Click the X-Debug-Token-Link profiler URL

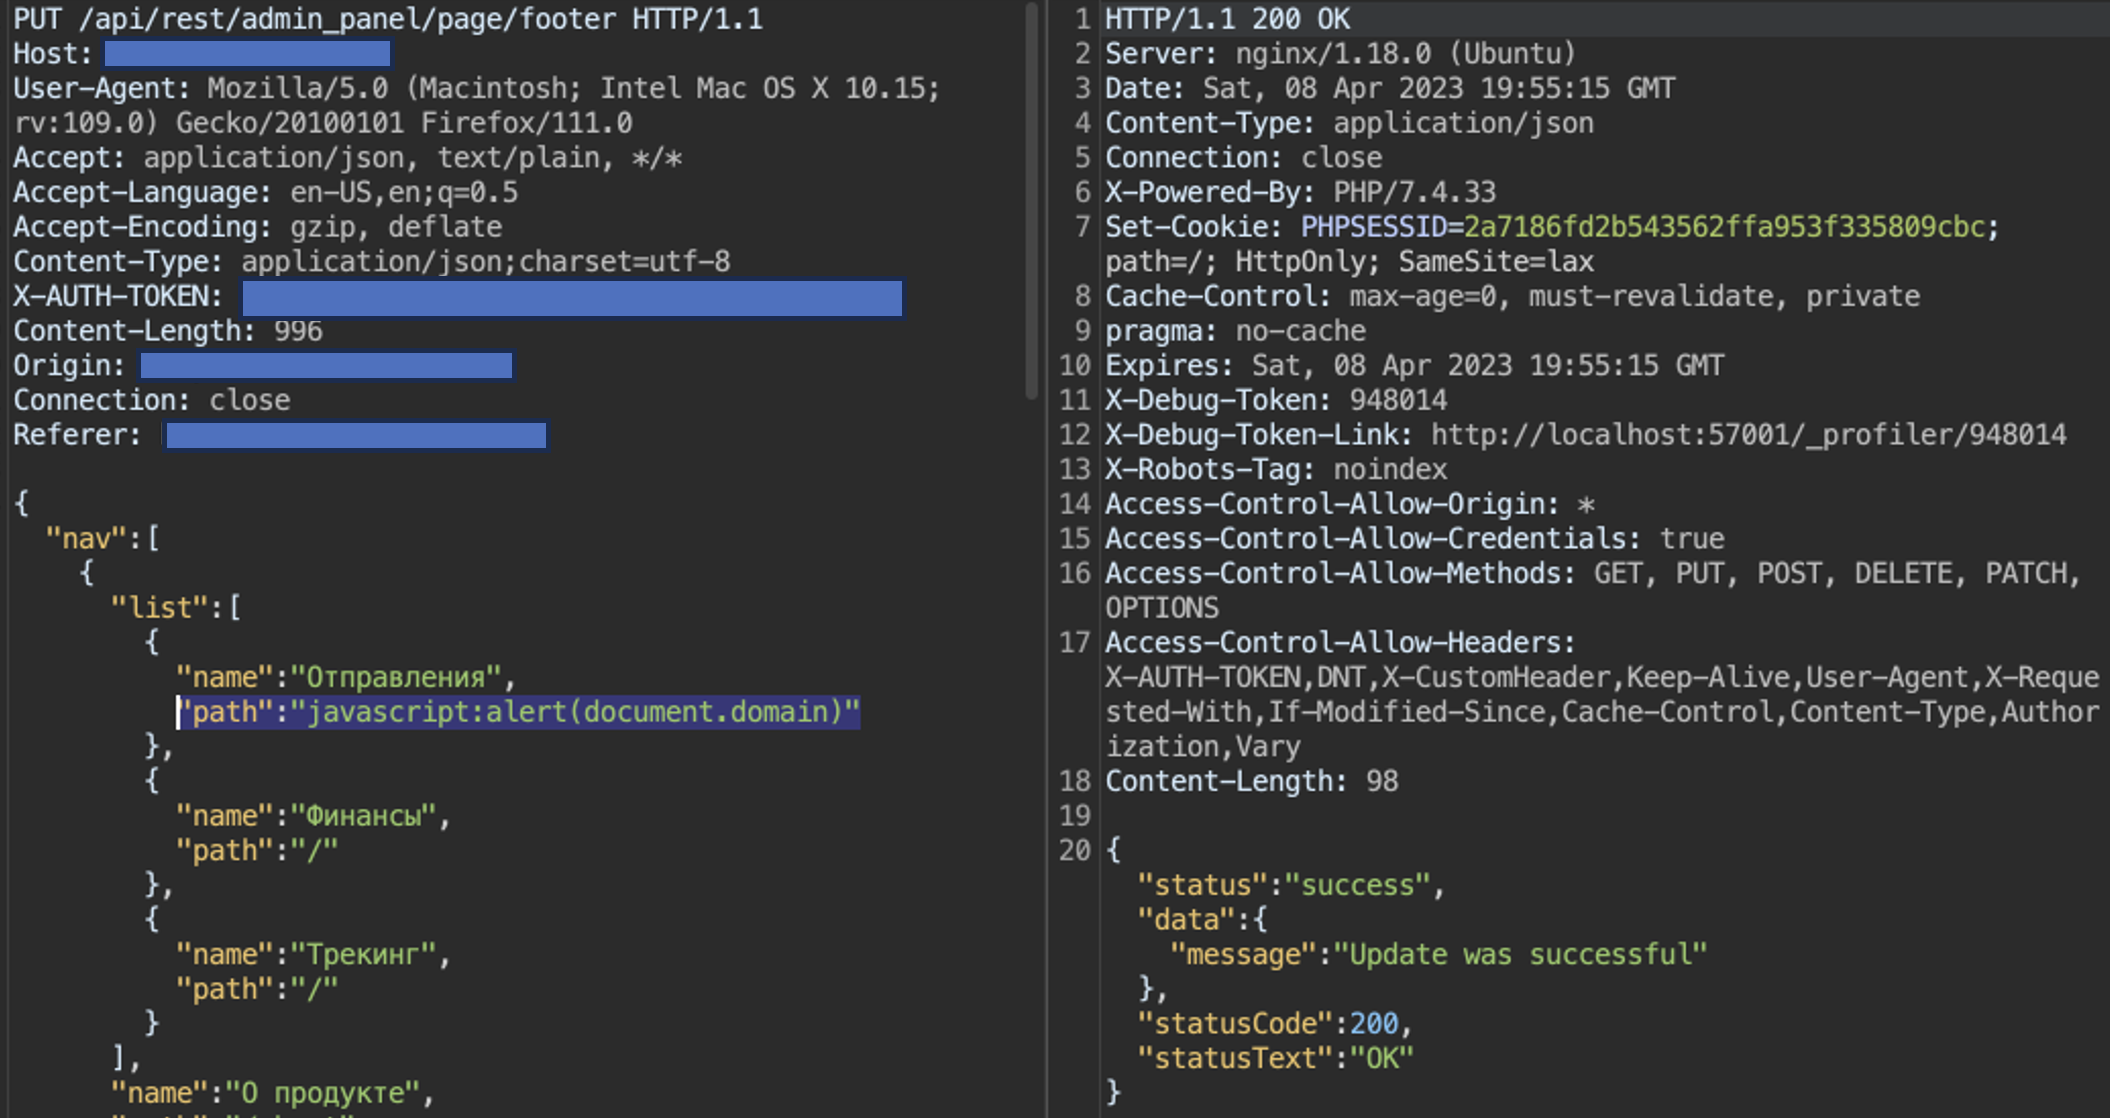coord(1747,435)
